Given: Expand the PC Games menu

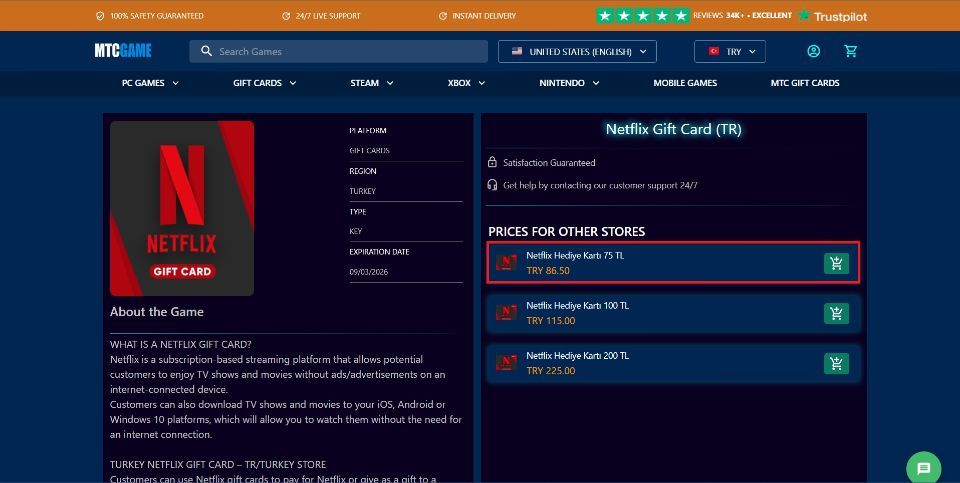Looking at the screenshot, I should pos(151,83).
